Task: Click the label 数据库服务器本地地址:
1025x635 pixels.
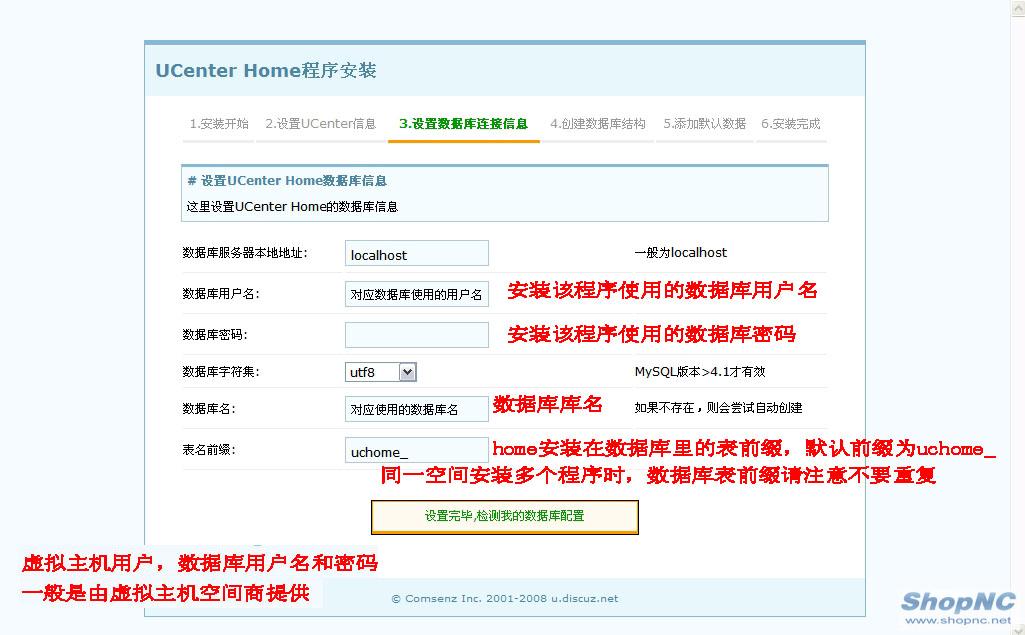Action: click(x=245, y=252)
